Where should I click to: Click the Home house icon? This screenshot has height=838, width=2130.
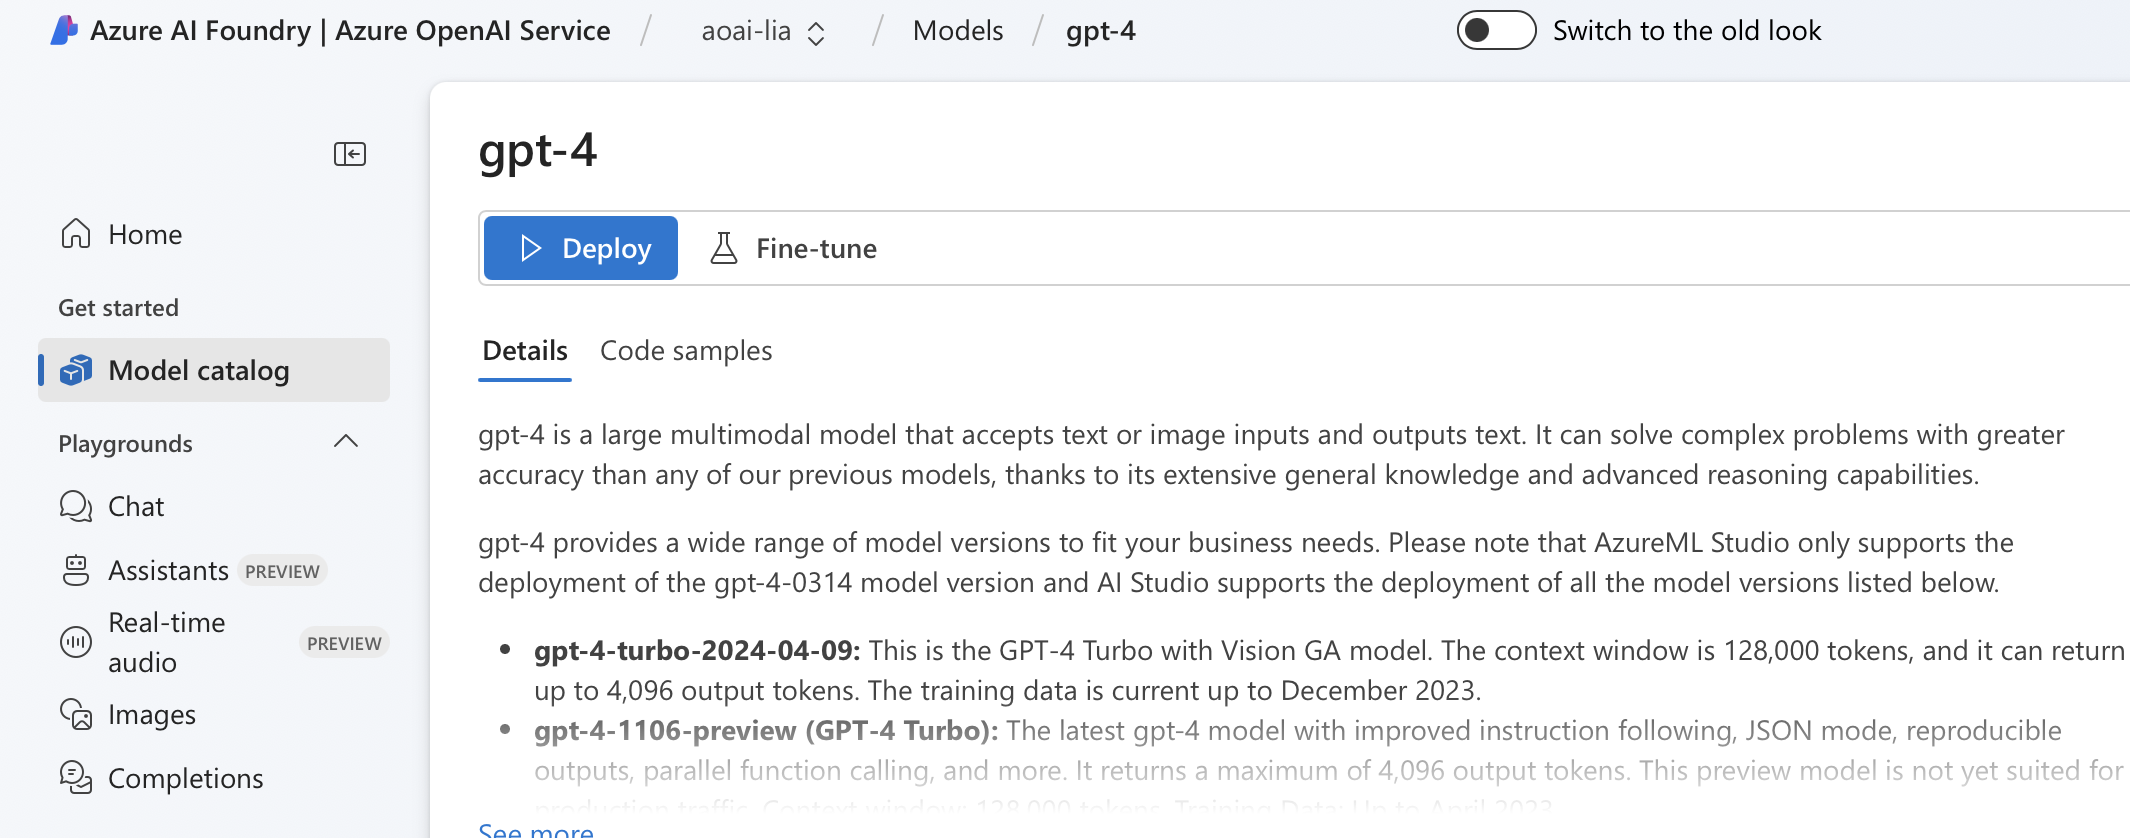[76, 234]
